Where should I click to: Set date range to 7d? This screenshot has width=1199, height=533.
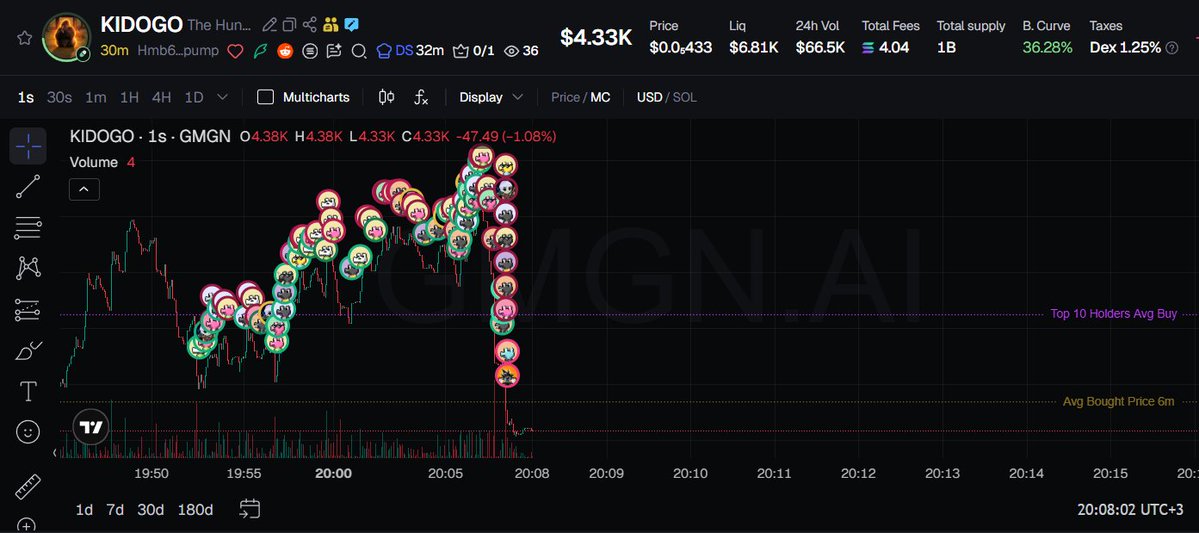(115, 509)
